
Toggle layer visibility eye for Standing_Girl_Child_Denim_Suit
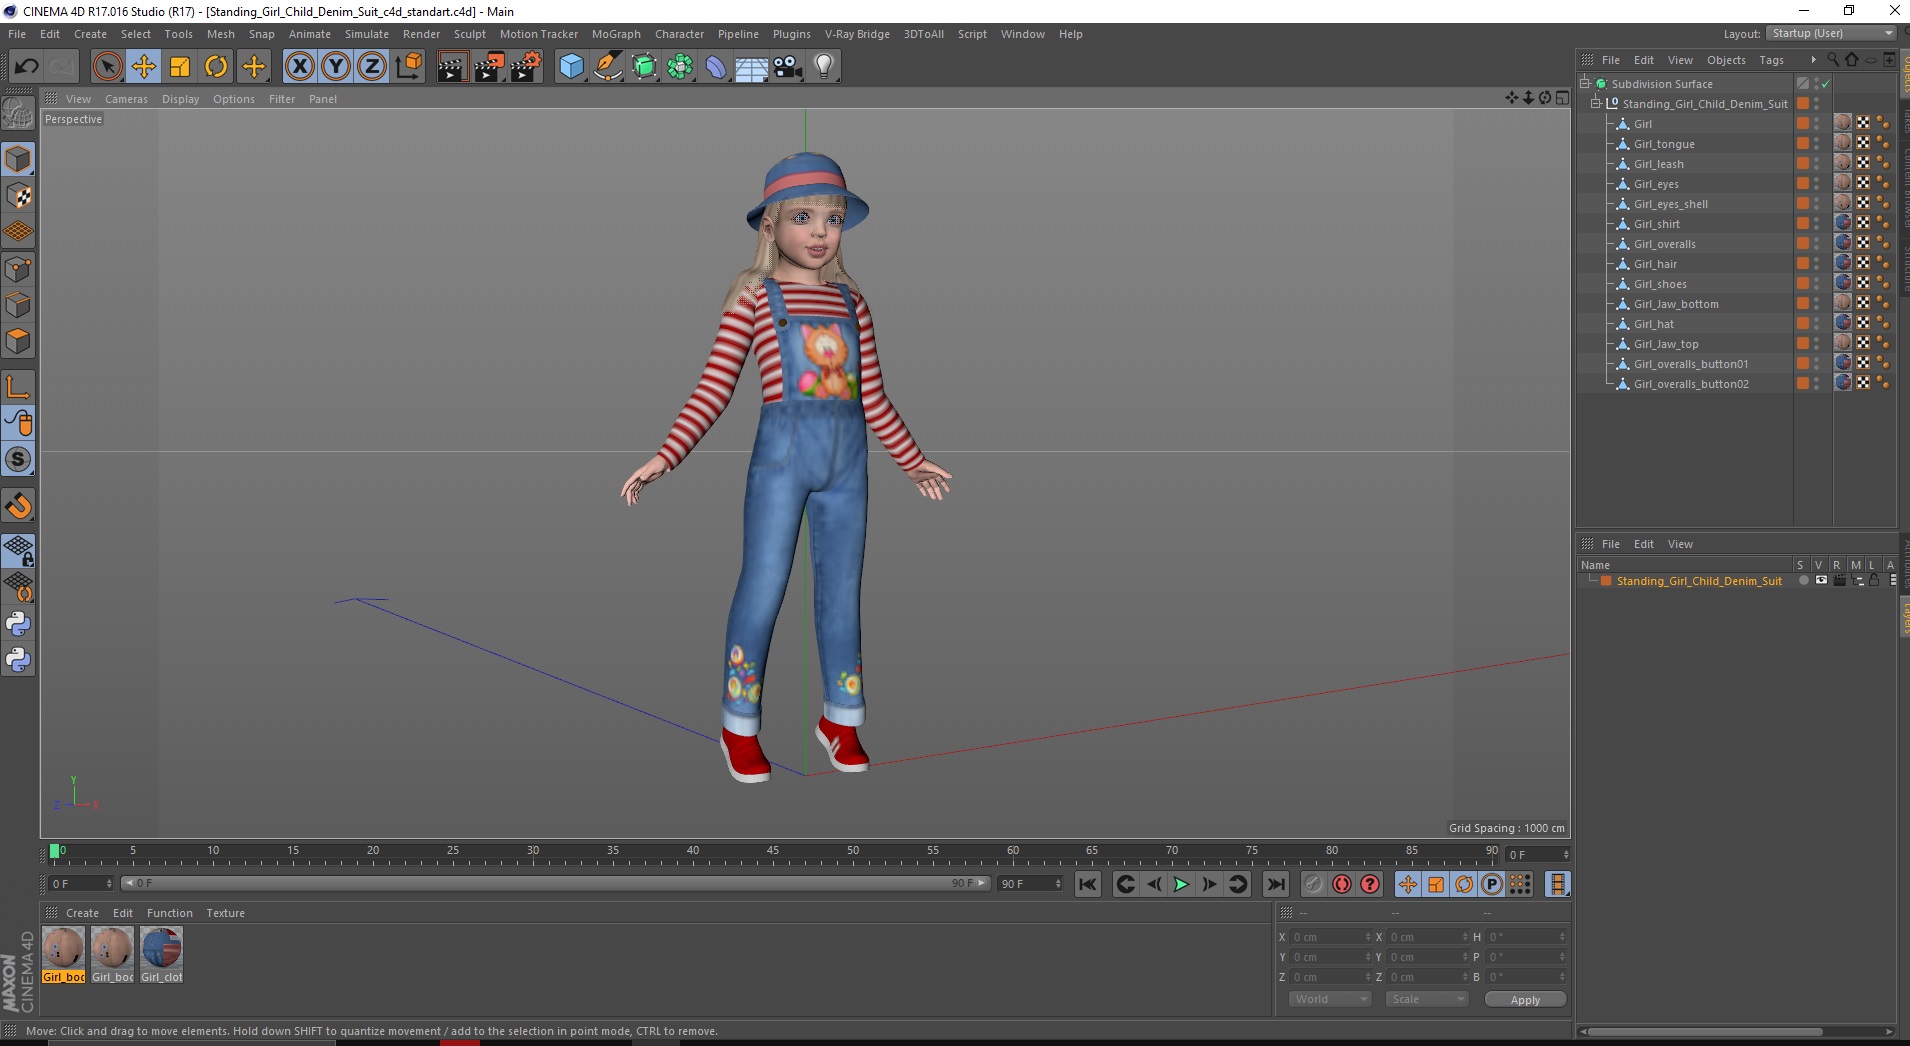click(x=1821, y=581)
